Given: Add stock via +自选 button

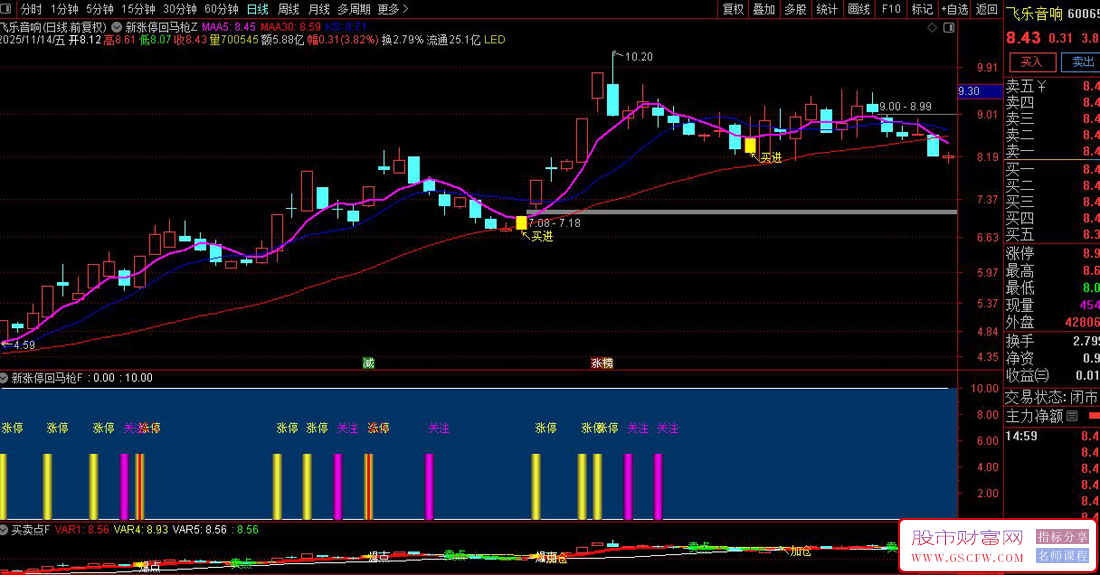Looking at the screenshot, I should pos(955,9).
